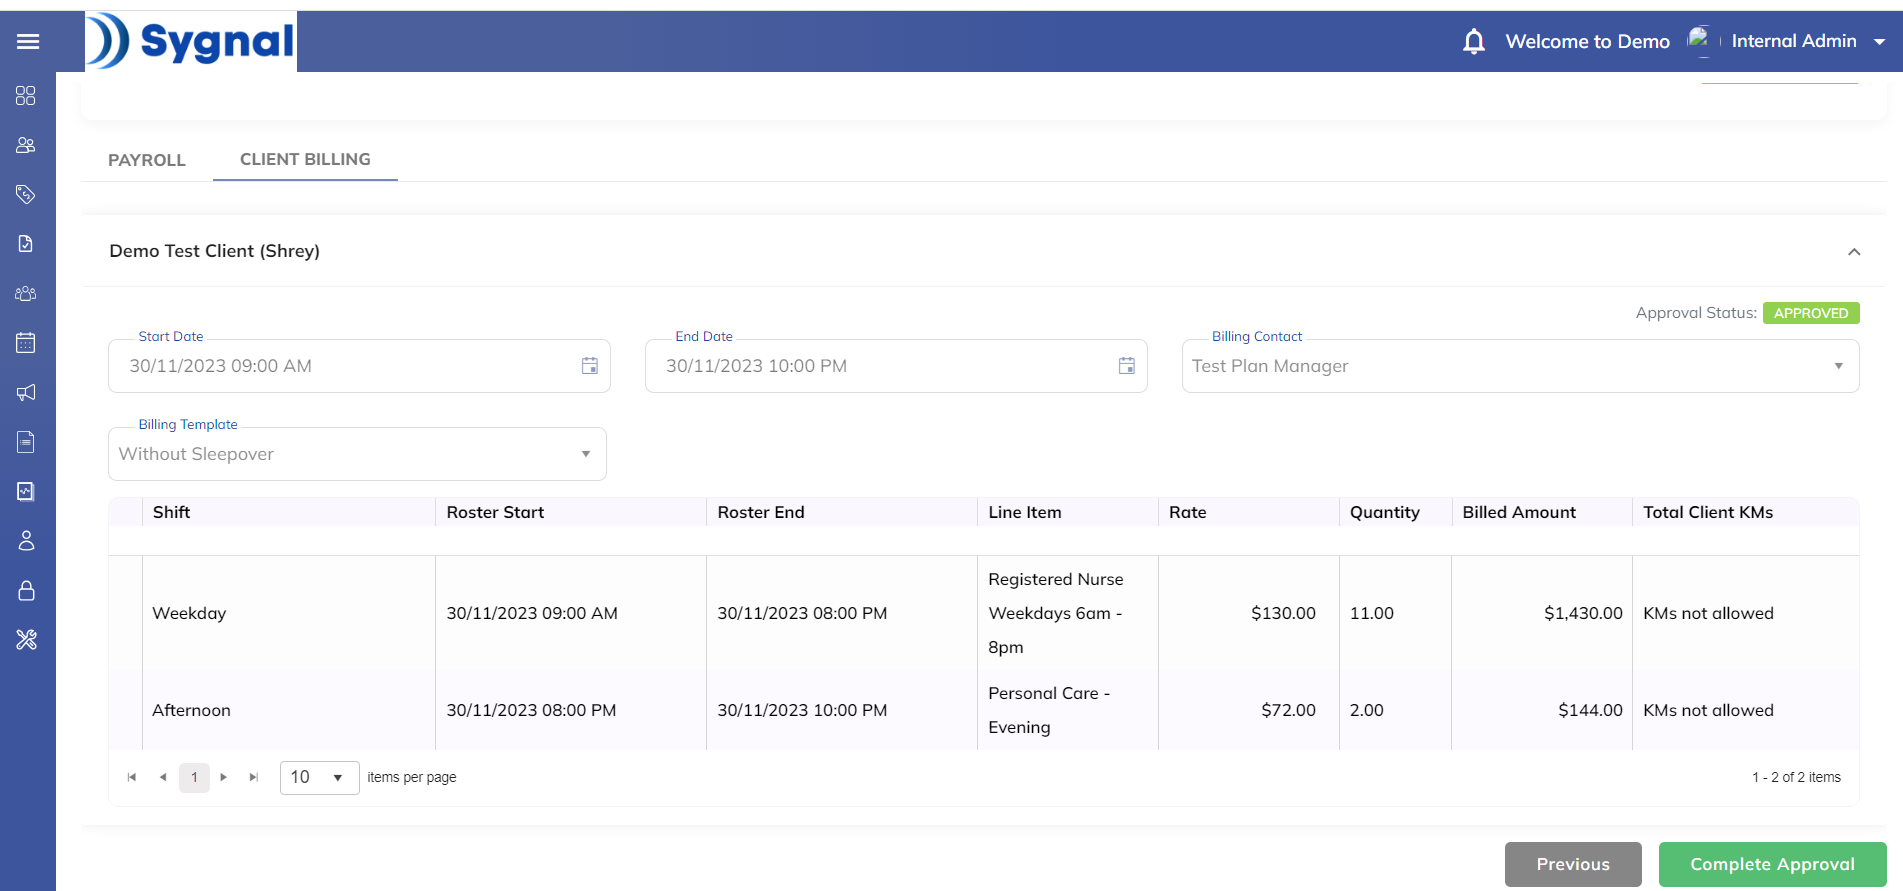Click the Complete Approval button
The image size is (1903, 891).
pyautogui.click(x=1771, y=864)
